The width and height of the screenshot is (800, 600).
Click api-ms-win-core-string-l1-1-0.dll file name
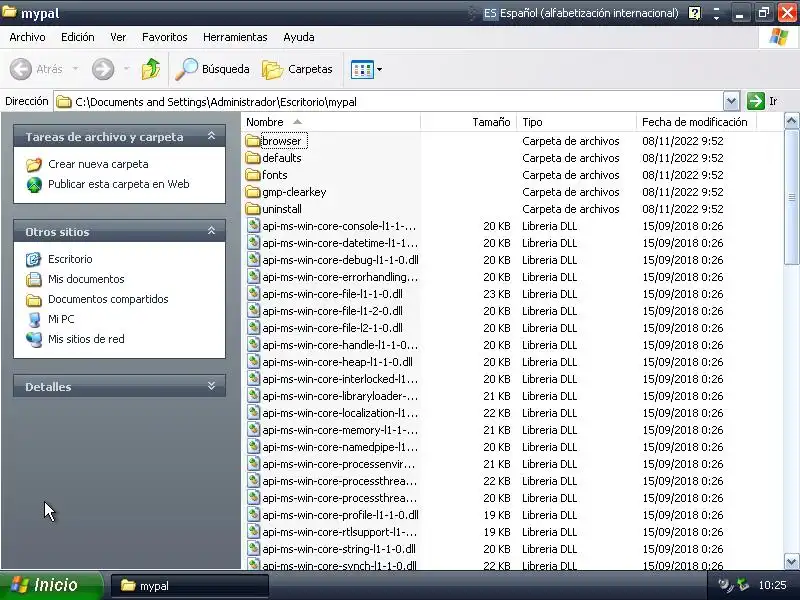point(339,549)
